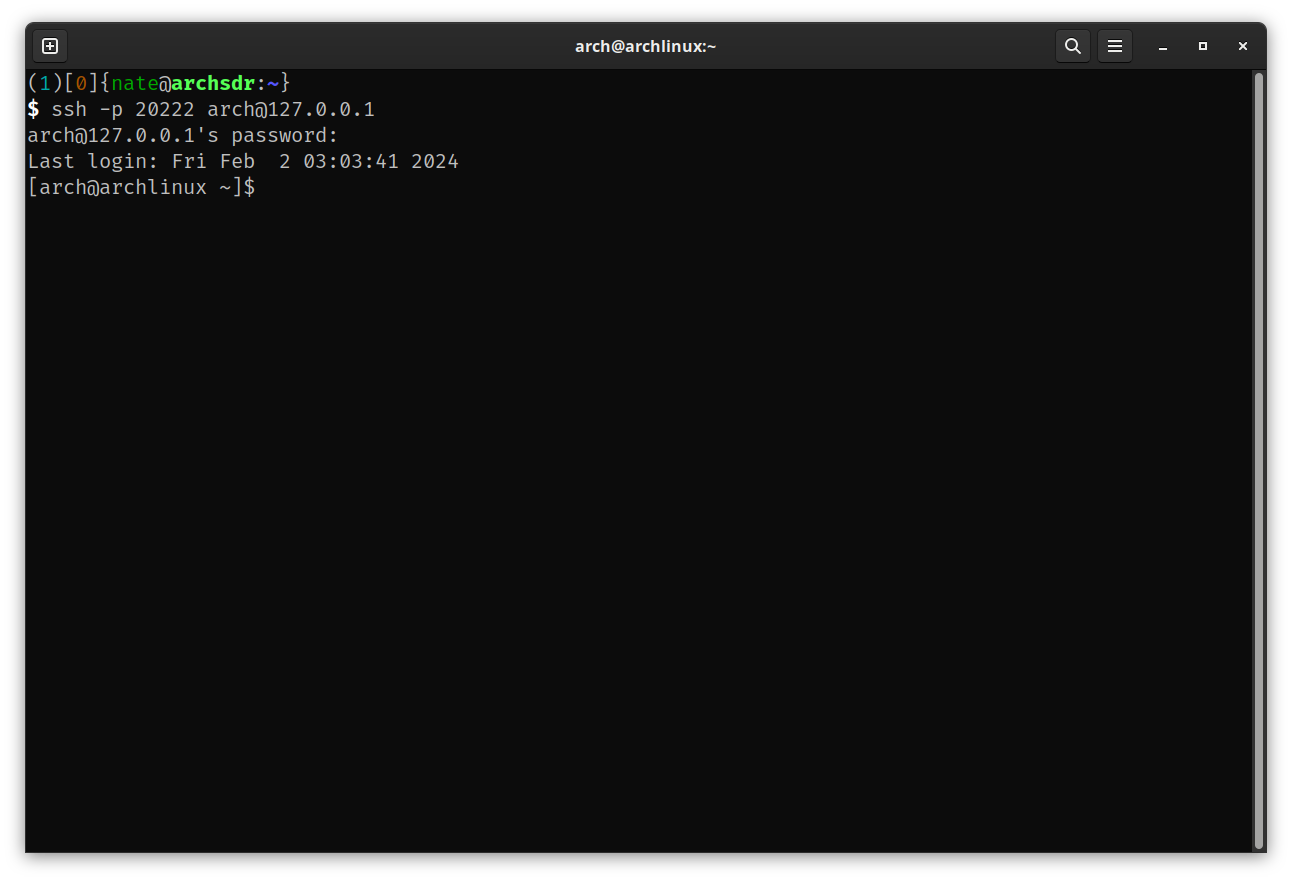Click the [arch@archlinux ~]$ prompt line
Image resolution: width=1292 pixels, height=881 pixels.
(141, 187)
